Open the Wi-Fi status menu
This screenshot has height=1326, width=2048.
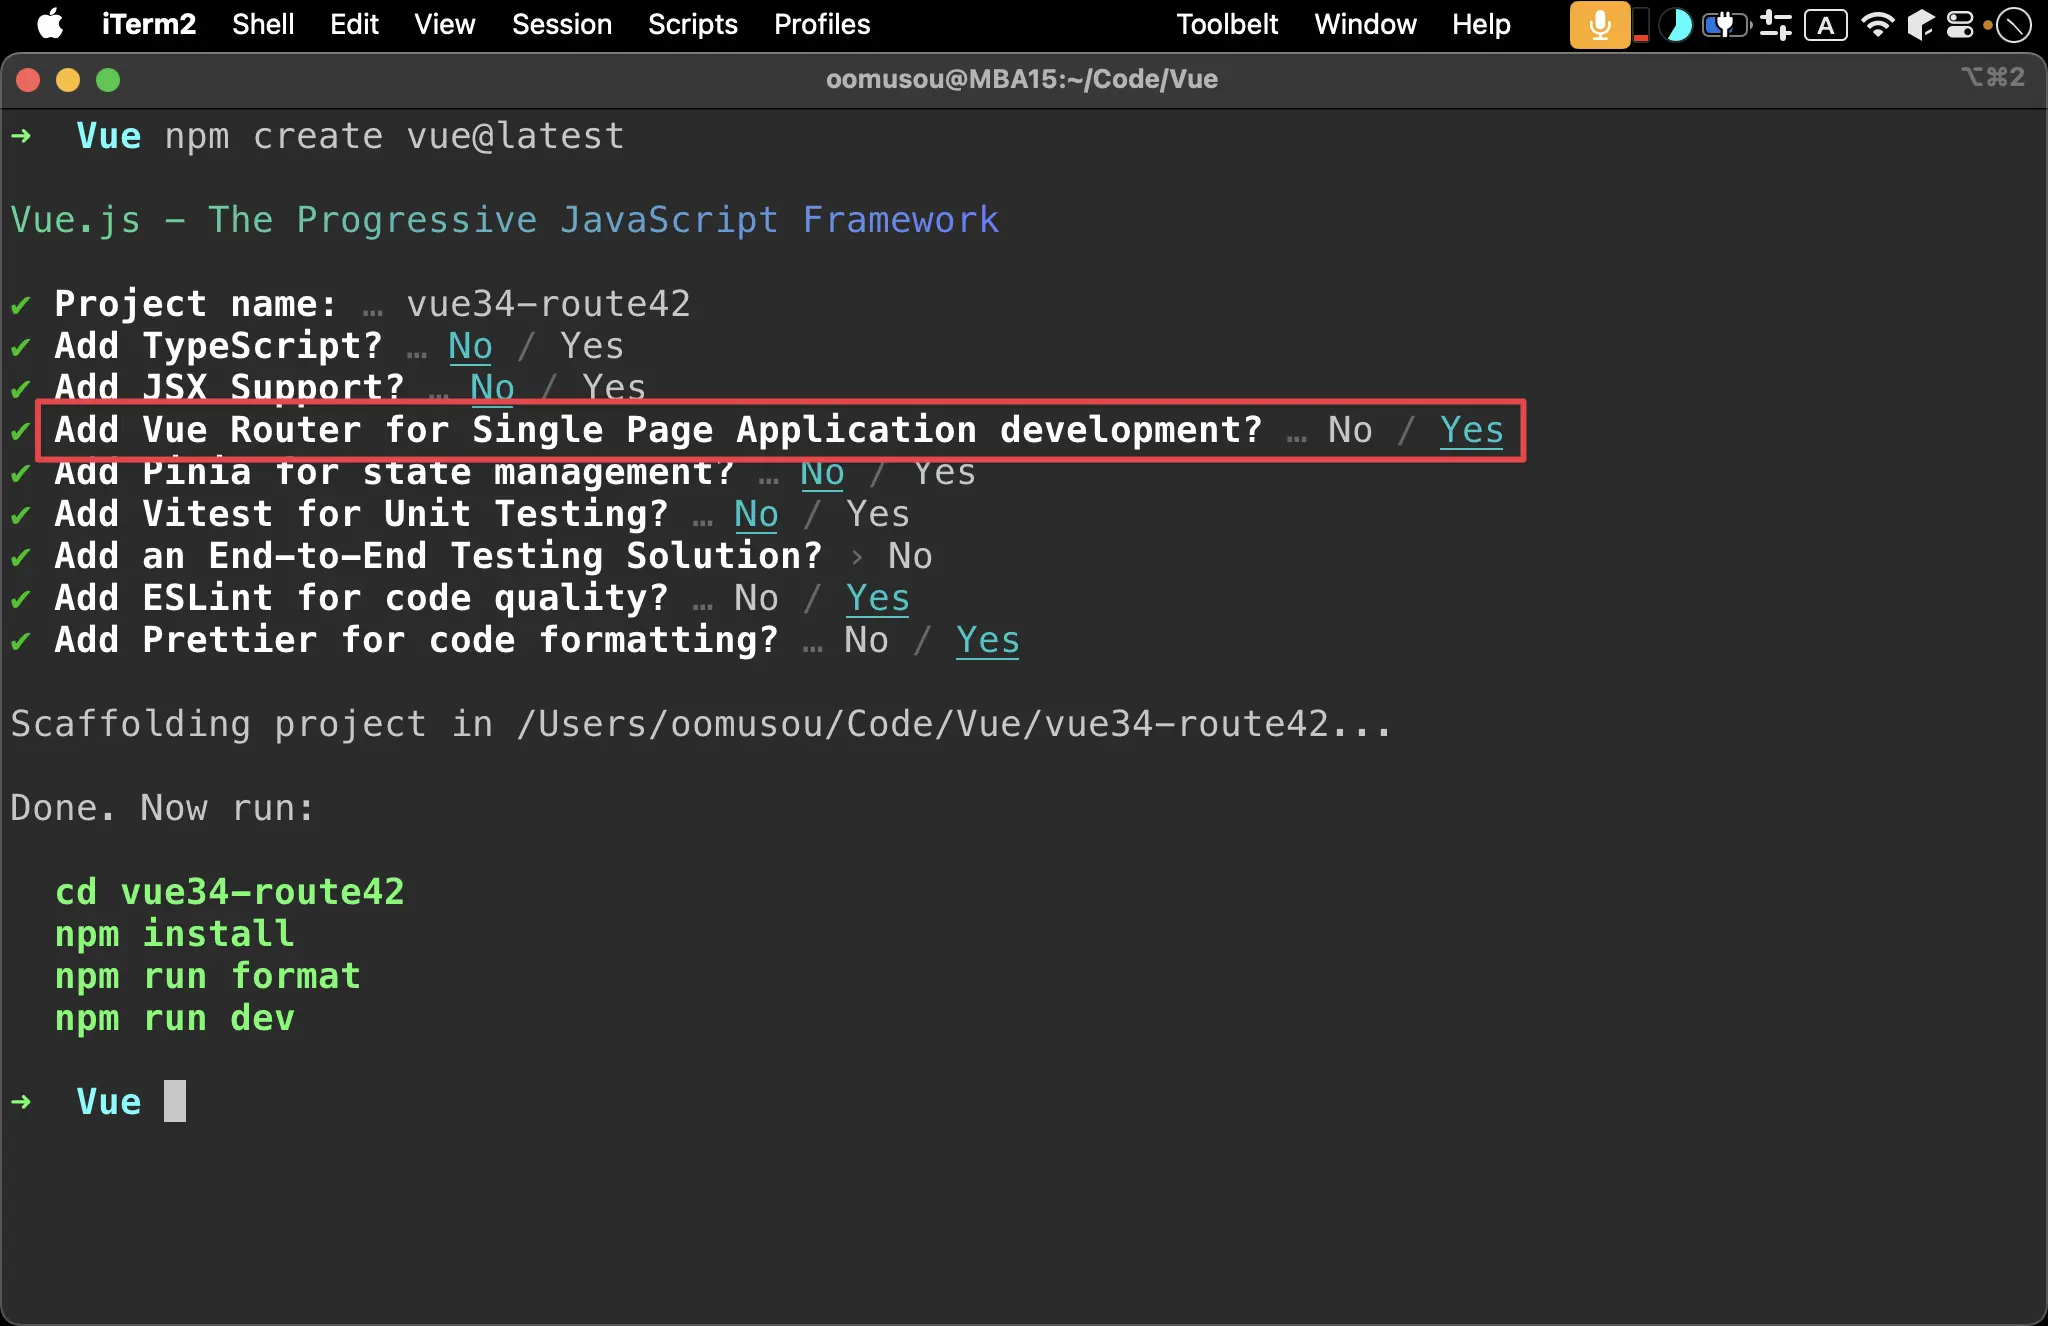coord(1878,24)
